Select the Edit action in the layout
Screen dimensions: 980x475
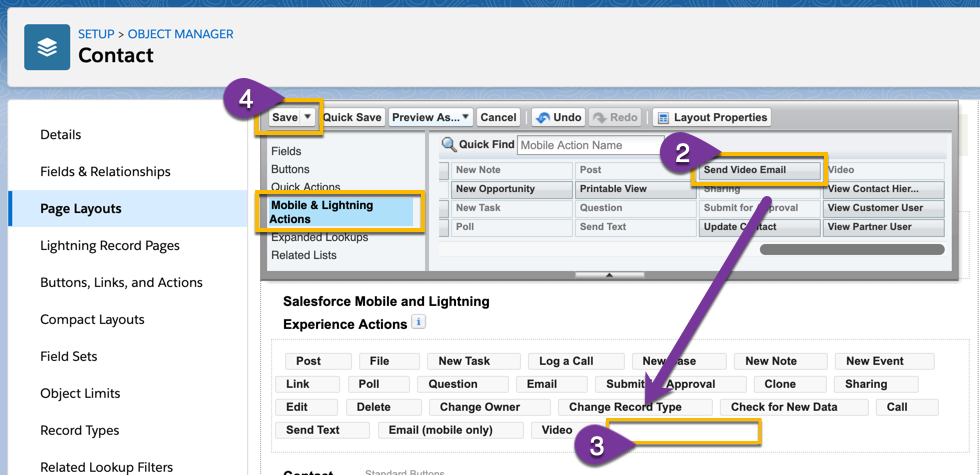click(x=306, y=408)
